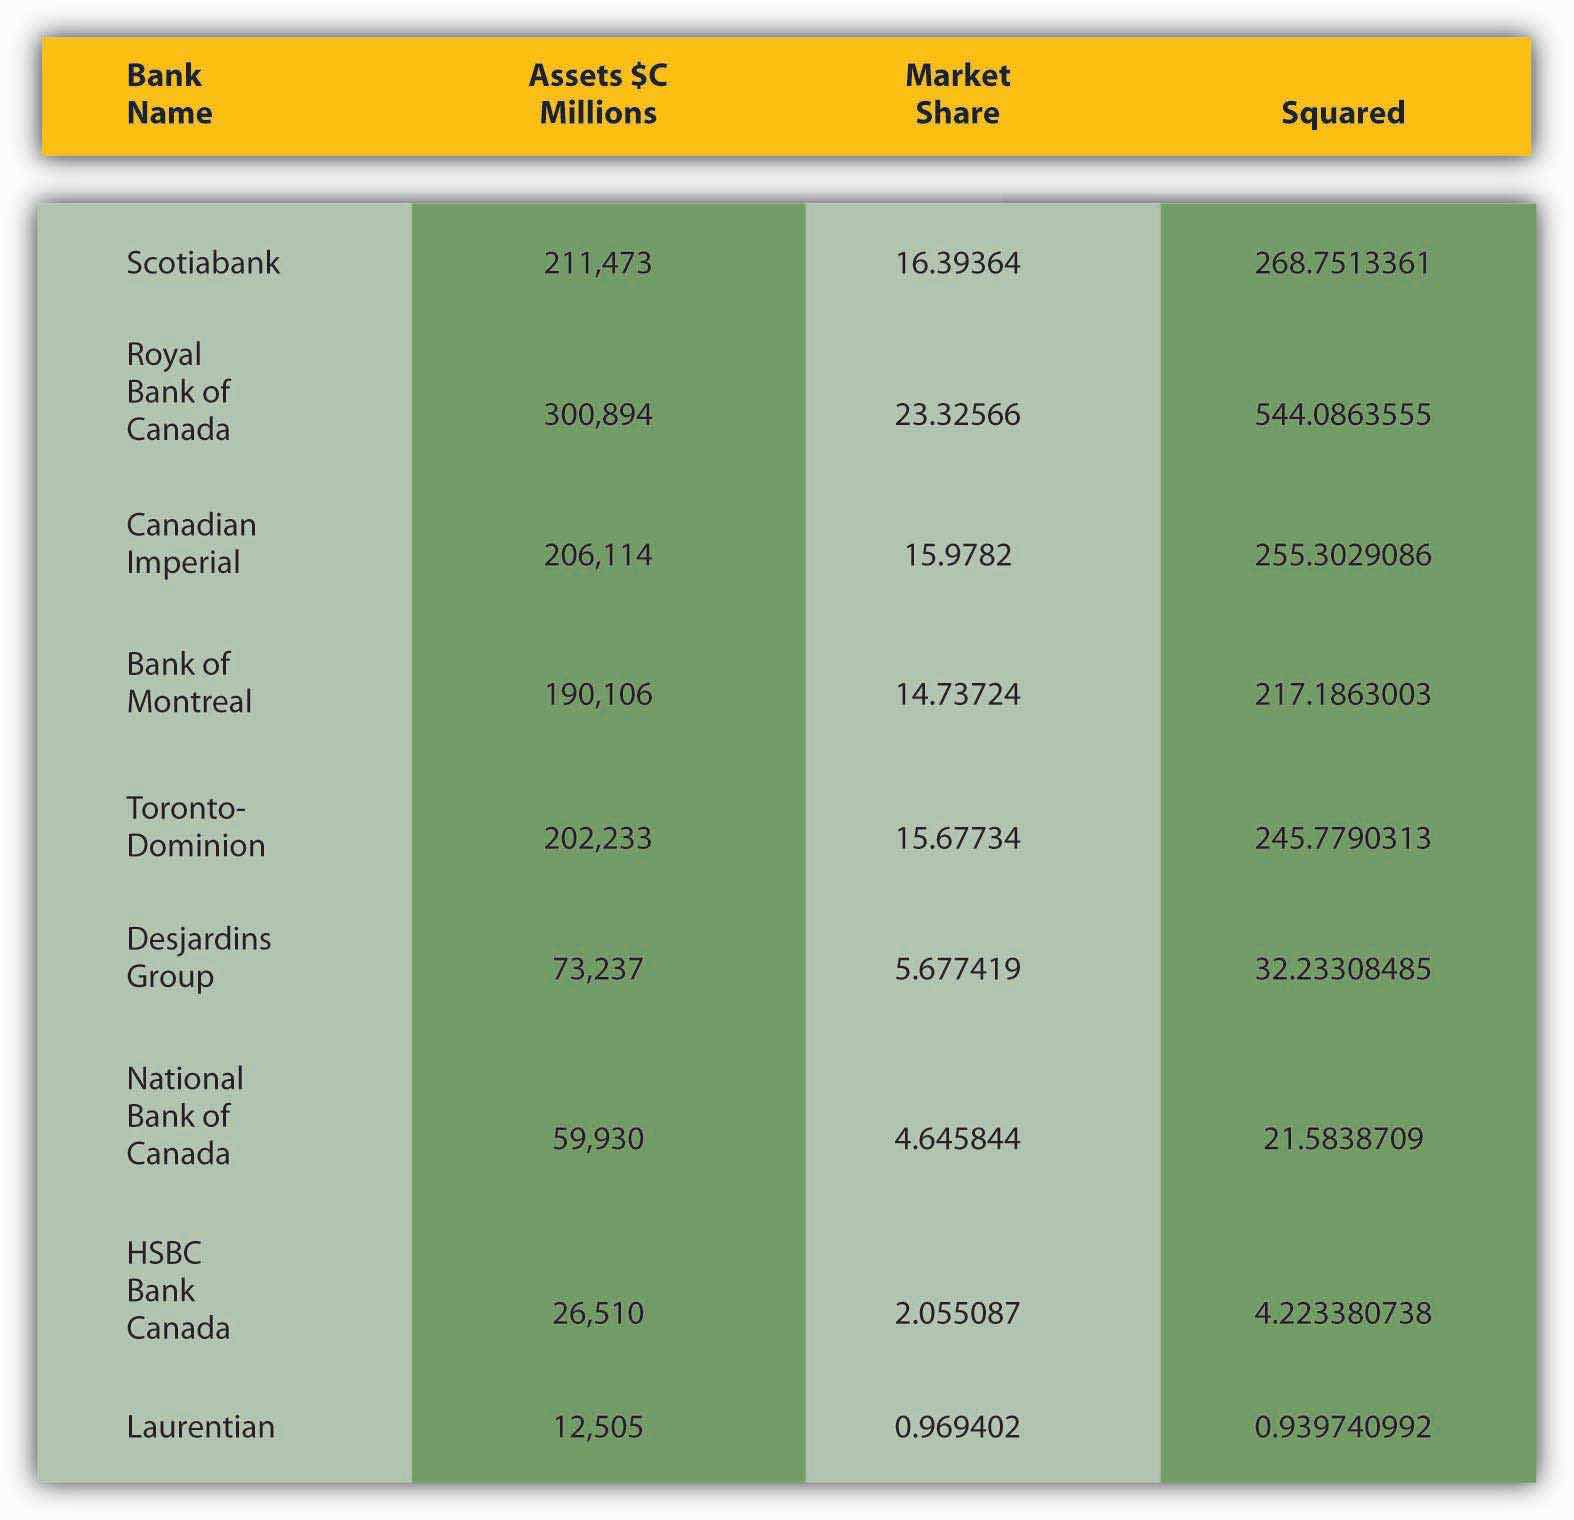Click the Assets $C Millions header
This screenshot has height=1520, width=1574.
click(x=598, y=94)
